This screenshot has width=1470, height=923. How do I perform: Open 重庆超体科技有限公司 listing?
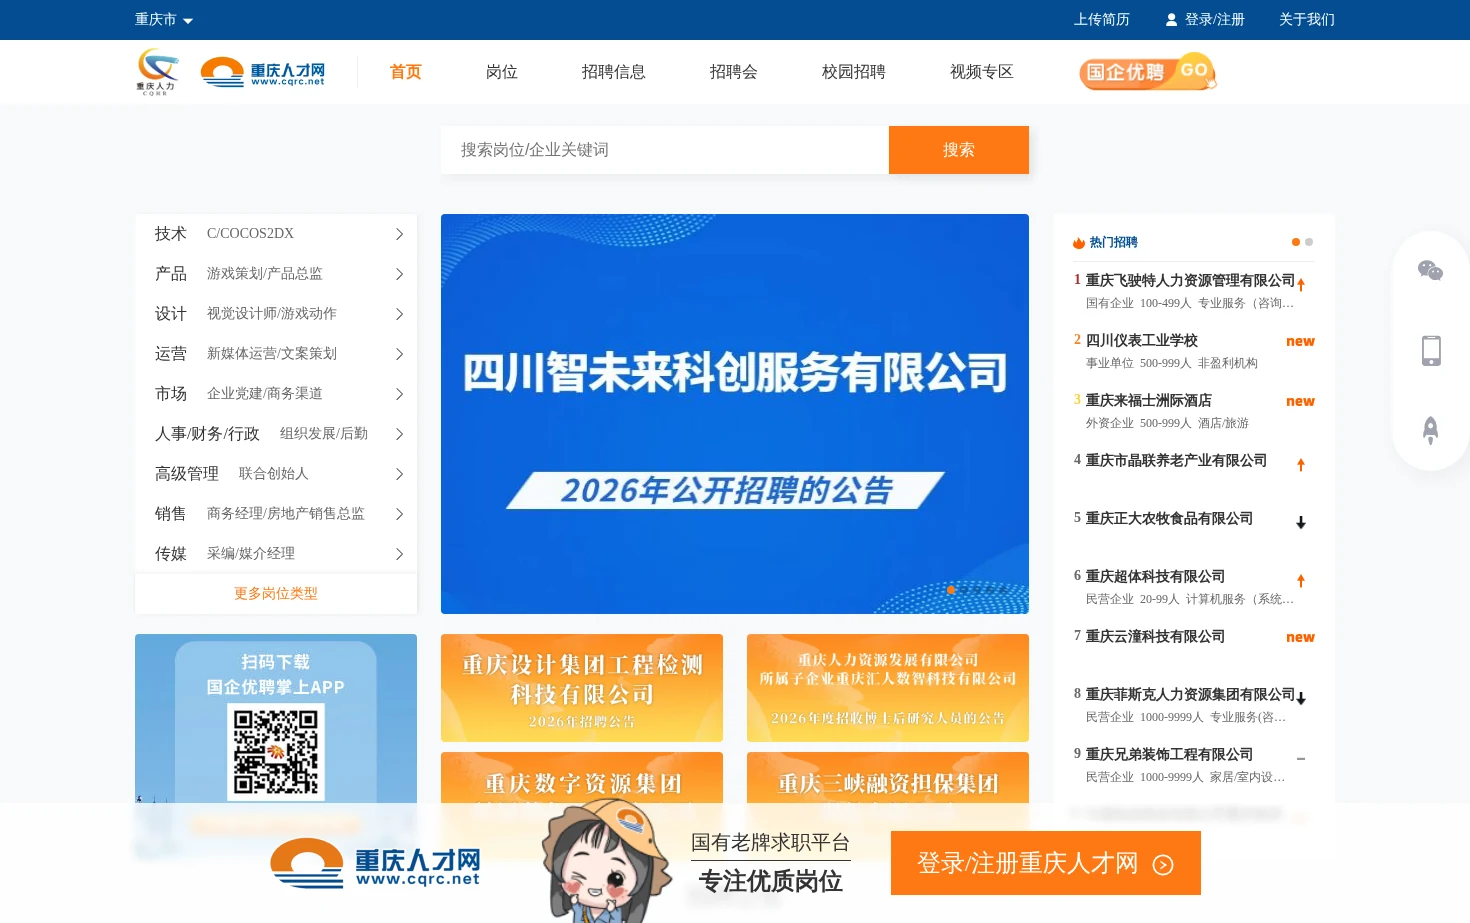coord(1155,577)
